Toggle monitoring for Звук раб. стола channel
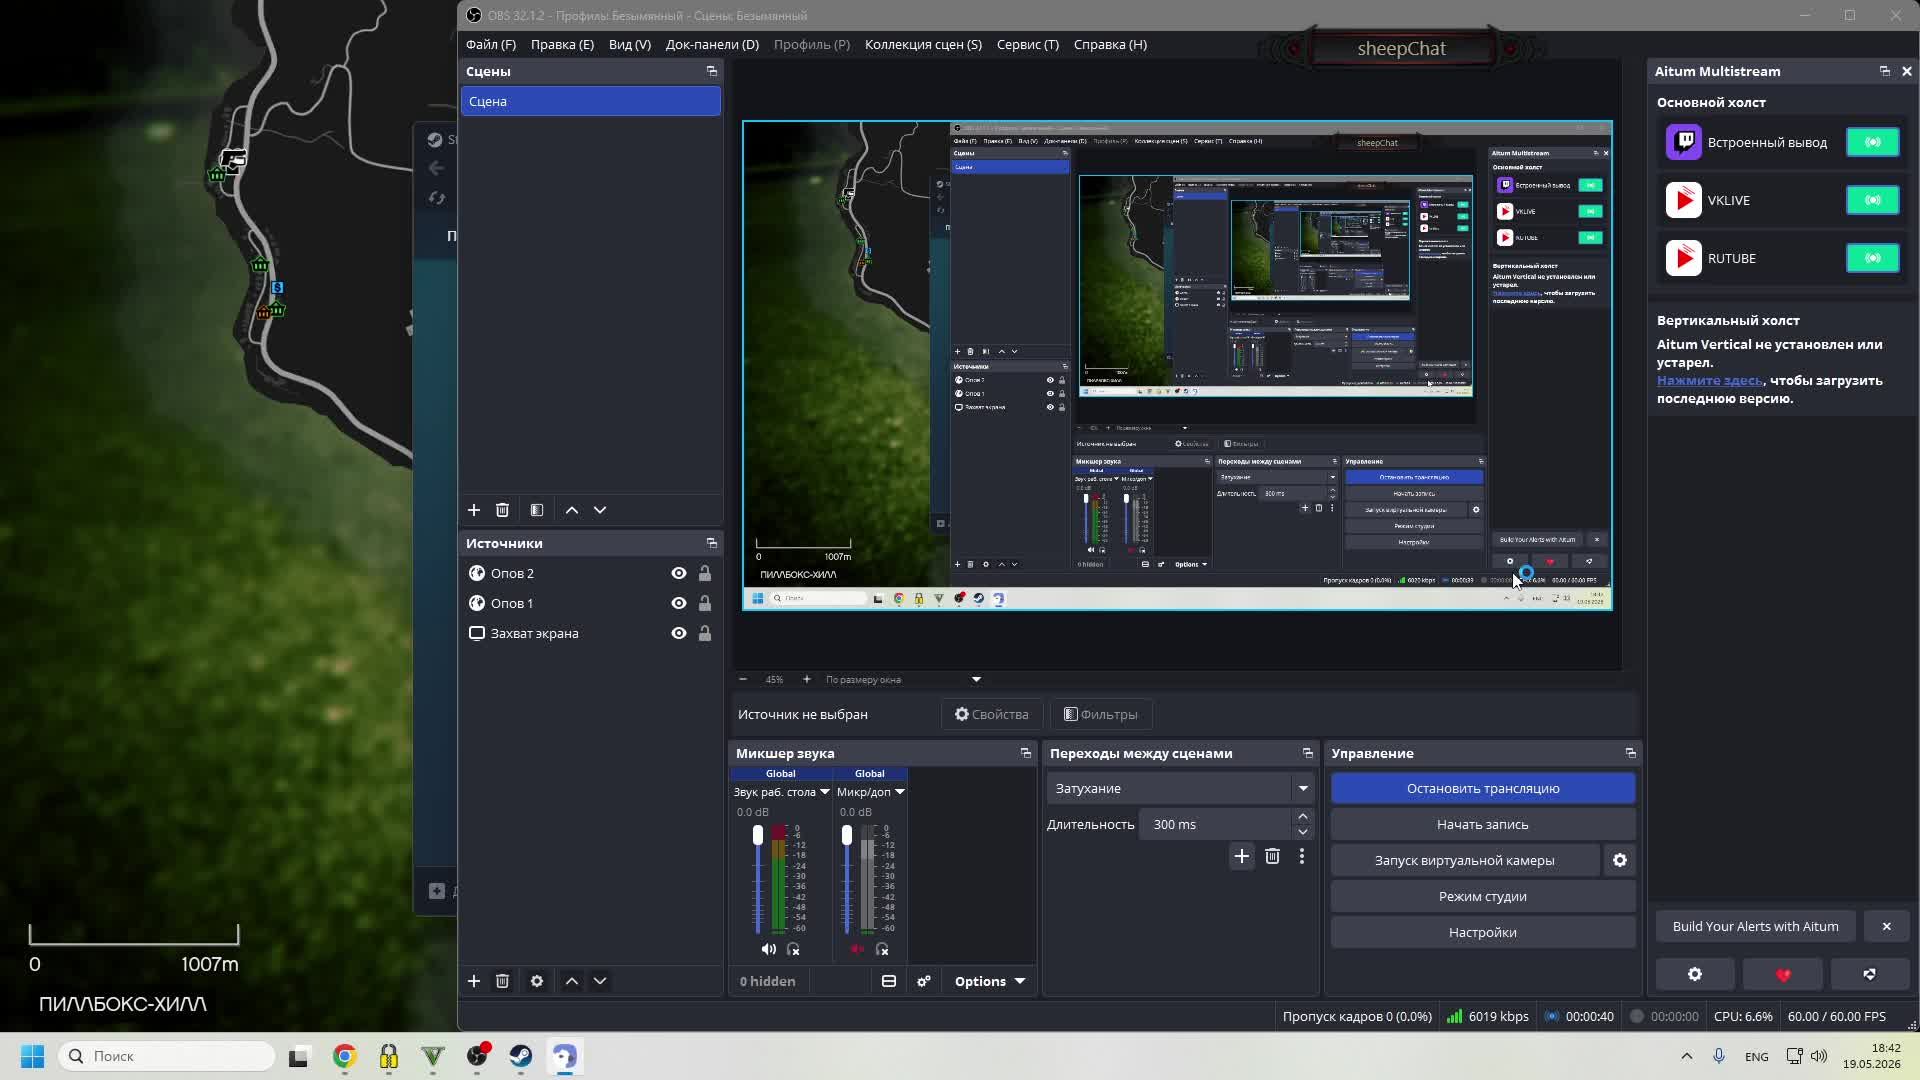This screenshot has width=1920, height=1080. click(x=793, y=949)
